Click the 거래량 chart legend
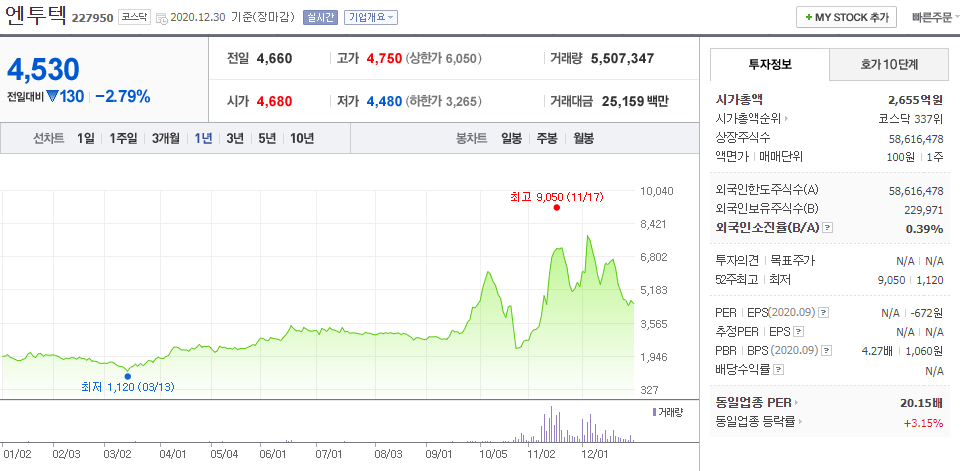Image resolution: width=964 pixels, height=471 pixels. (x=668, y=412)
